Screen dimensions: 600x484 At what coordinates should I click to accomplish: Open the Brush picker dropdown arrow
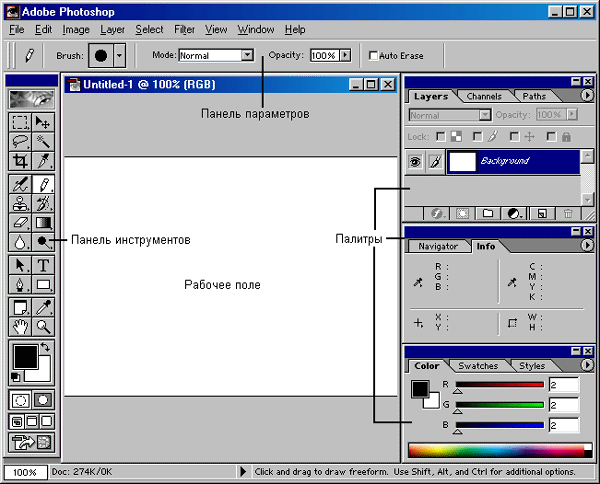point(120,55)
